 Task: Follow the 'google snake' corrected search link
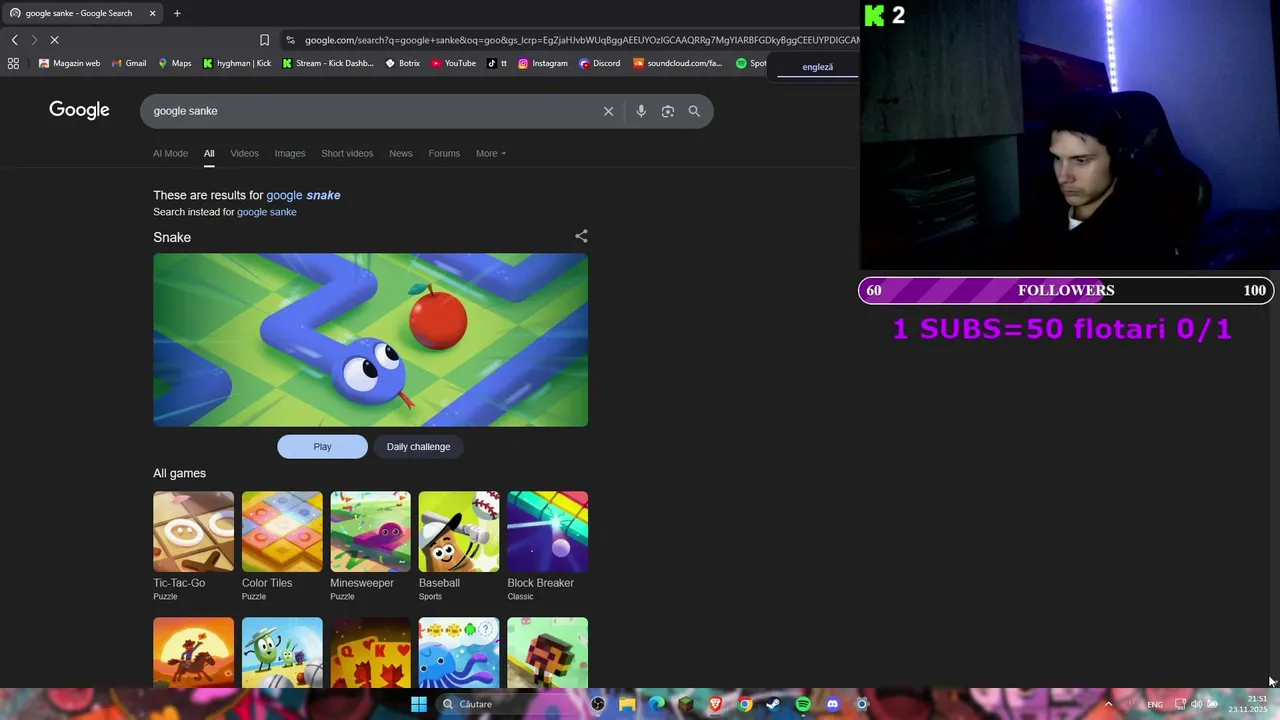tap(303, 195)
